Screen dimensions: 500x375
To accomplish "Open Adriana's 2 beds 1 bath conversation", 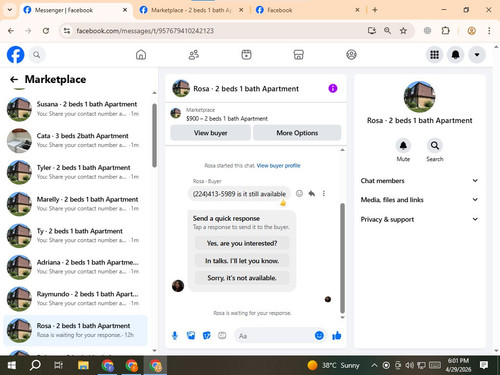I will click(x=75, y=267).
